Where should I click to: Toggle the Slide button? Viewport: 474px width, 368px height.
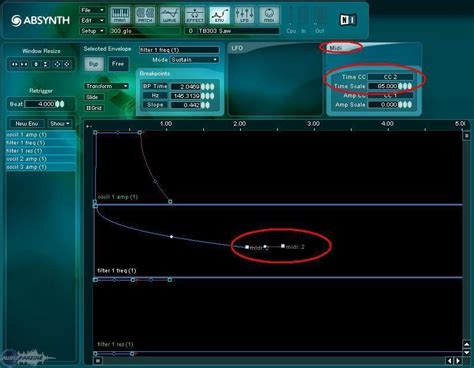(94, 97)
